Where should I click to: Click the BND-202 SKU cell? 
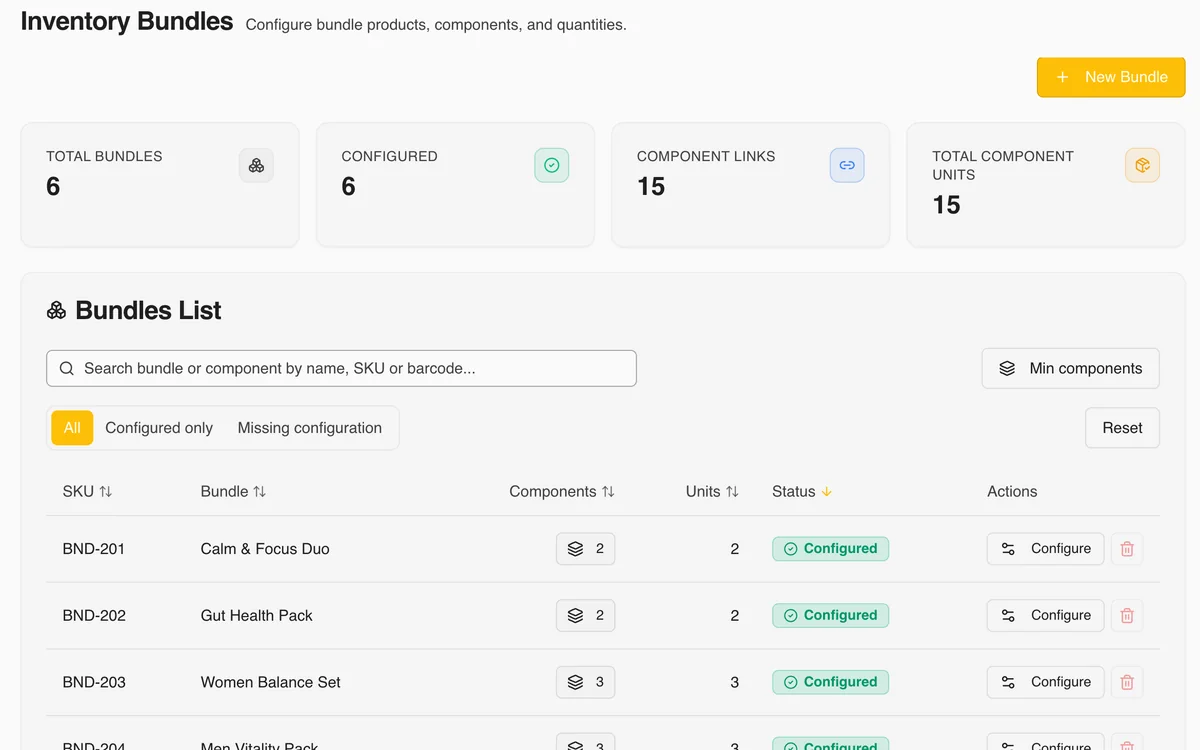tap(94, 616)
